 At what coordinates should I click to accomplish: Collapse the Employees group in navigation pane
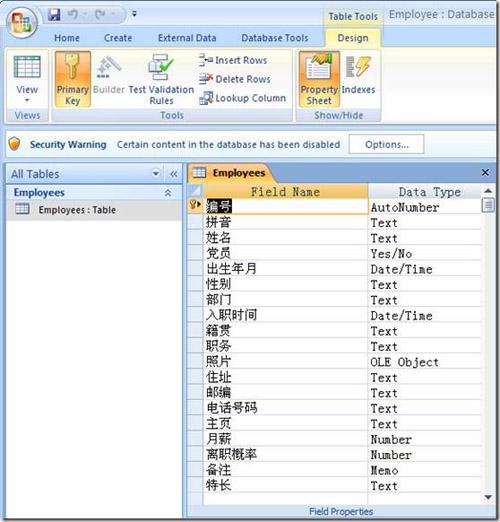click(168, 193)
